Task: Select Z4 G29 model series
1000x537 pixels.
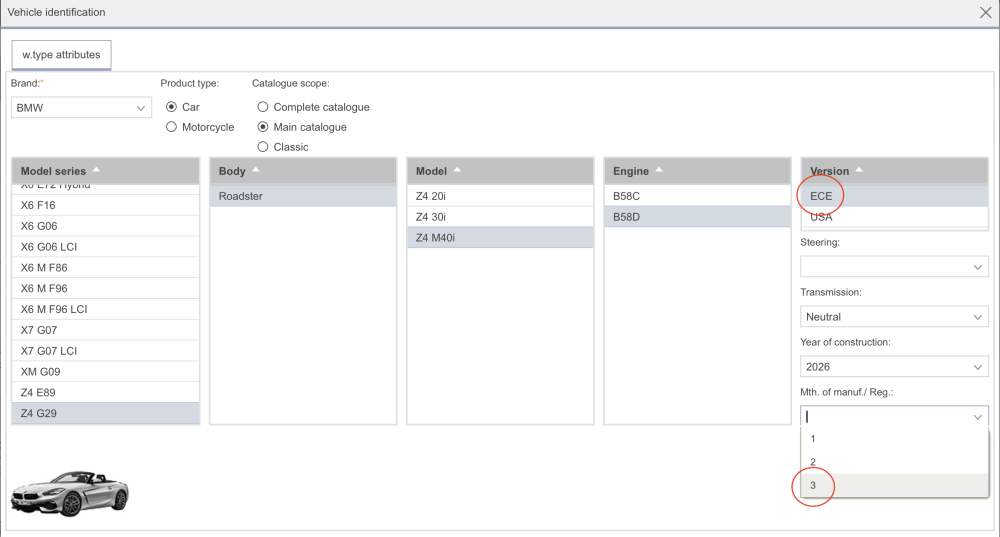Action: pyautogui.click(x=105, y=413)
